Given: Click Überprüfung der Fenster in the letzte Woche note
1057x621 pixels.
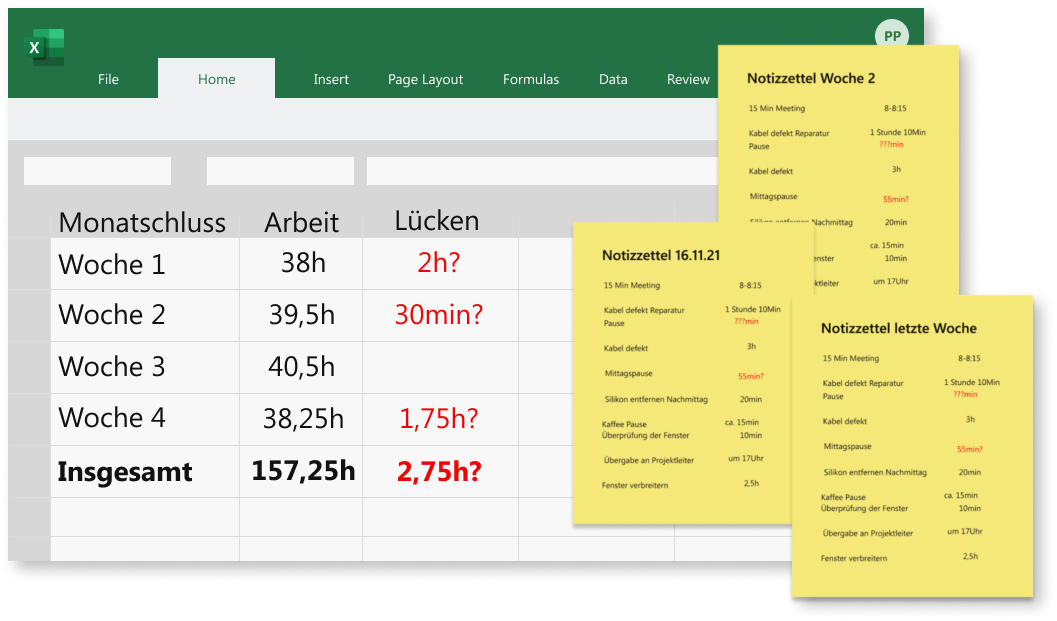Looking at the screenshot, I should [x=864, y=508].
